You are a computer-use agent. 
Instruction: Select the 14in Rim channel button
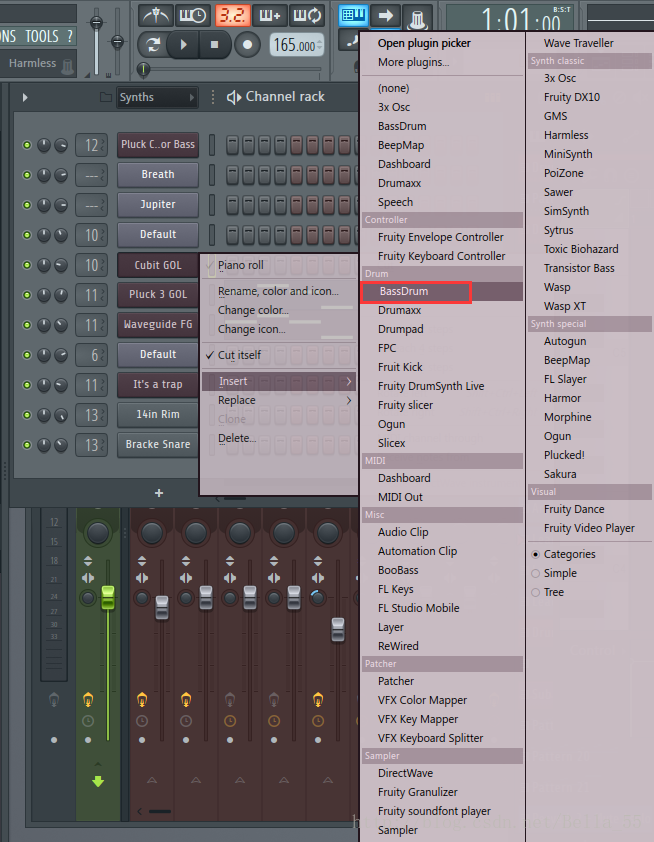coord(158,415)
